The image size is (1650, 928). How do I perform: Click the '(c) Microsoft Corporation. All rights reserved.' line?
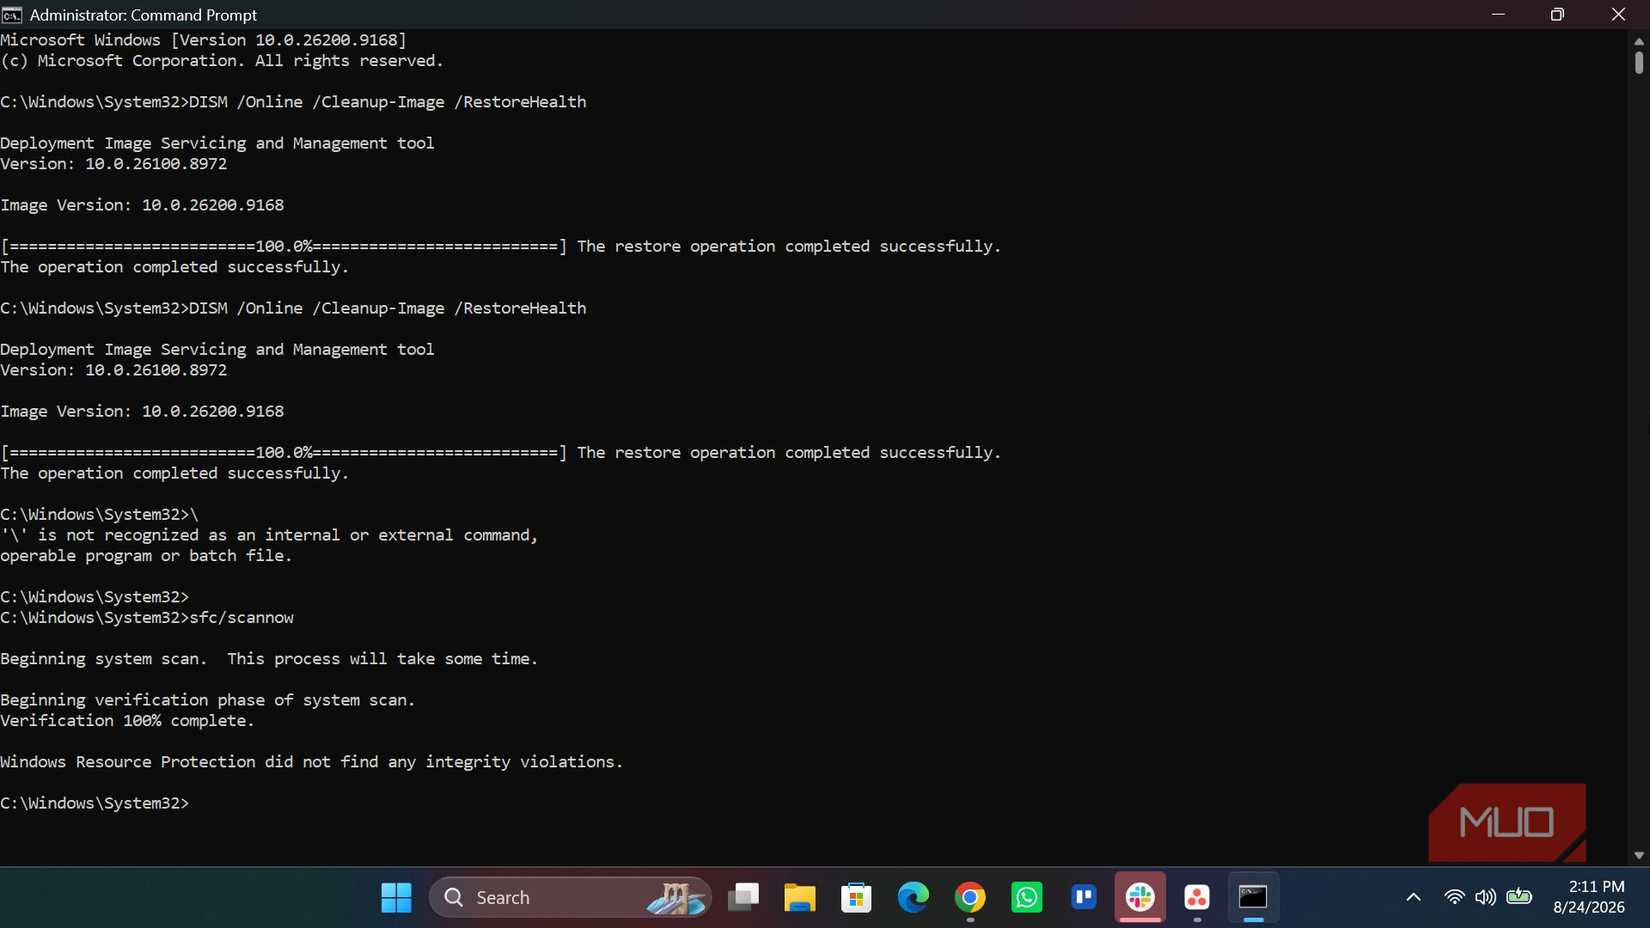tap(222, 61)
